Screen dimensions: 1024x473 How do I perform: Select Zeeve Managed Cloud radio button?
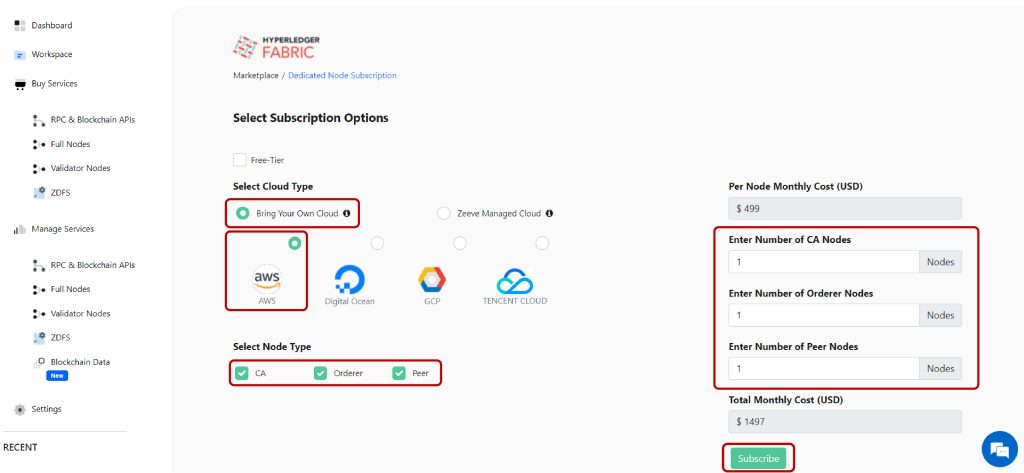[x=443, y=214]
